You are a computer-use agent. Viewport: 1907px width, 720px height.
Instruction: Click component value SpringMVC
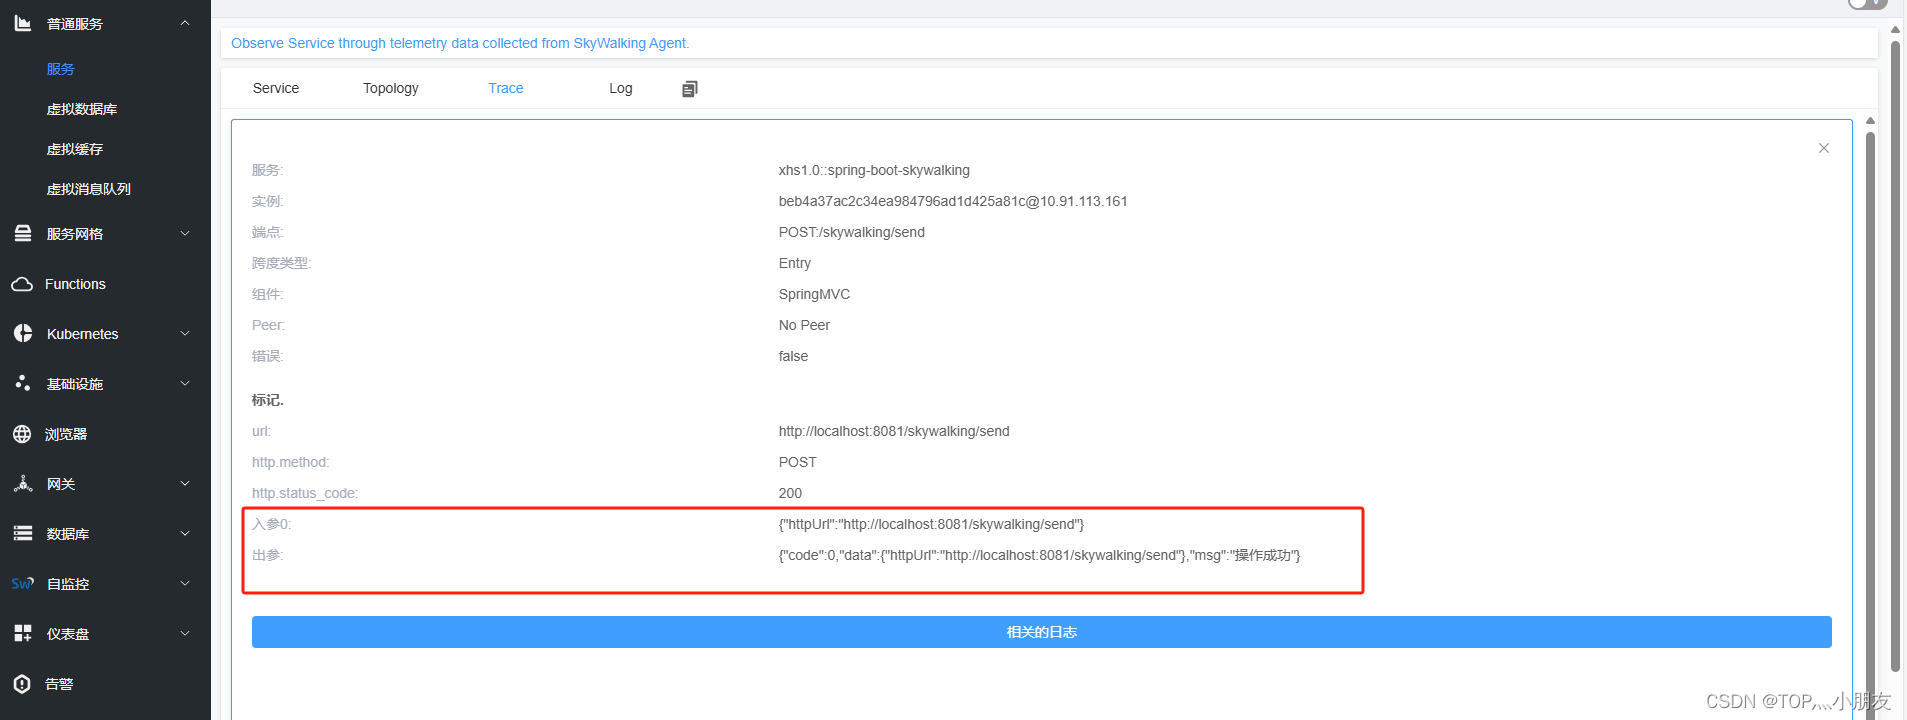pyautogui.click(x=814, y=294)
